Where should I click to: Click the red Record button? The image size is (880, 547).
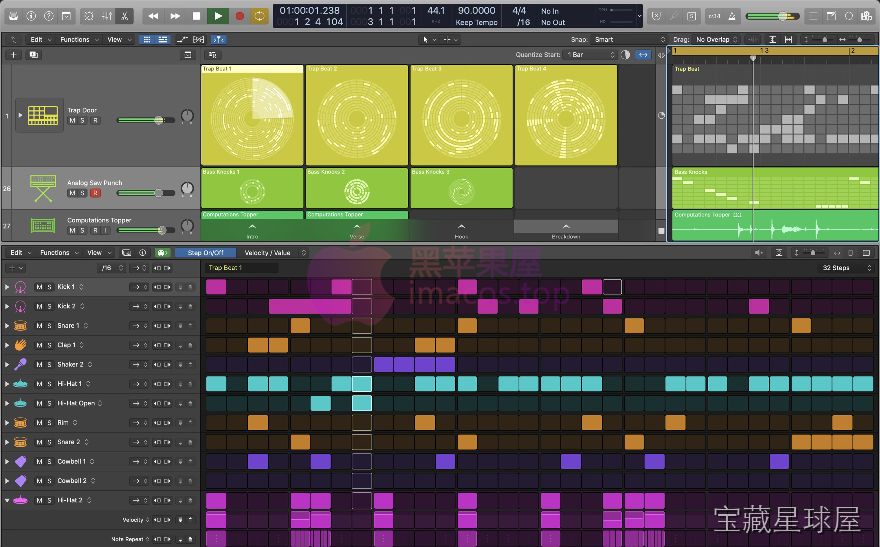point(240,16)
